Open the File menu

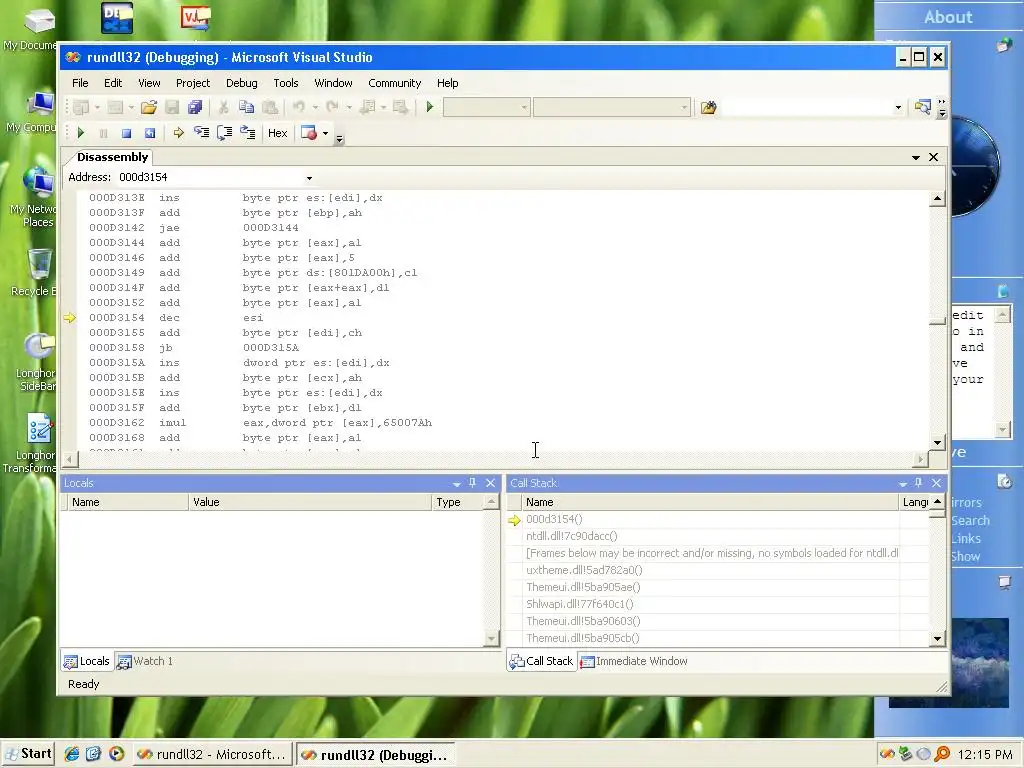pos(80,83)
